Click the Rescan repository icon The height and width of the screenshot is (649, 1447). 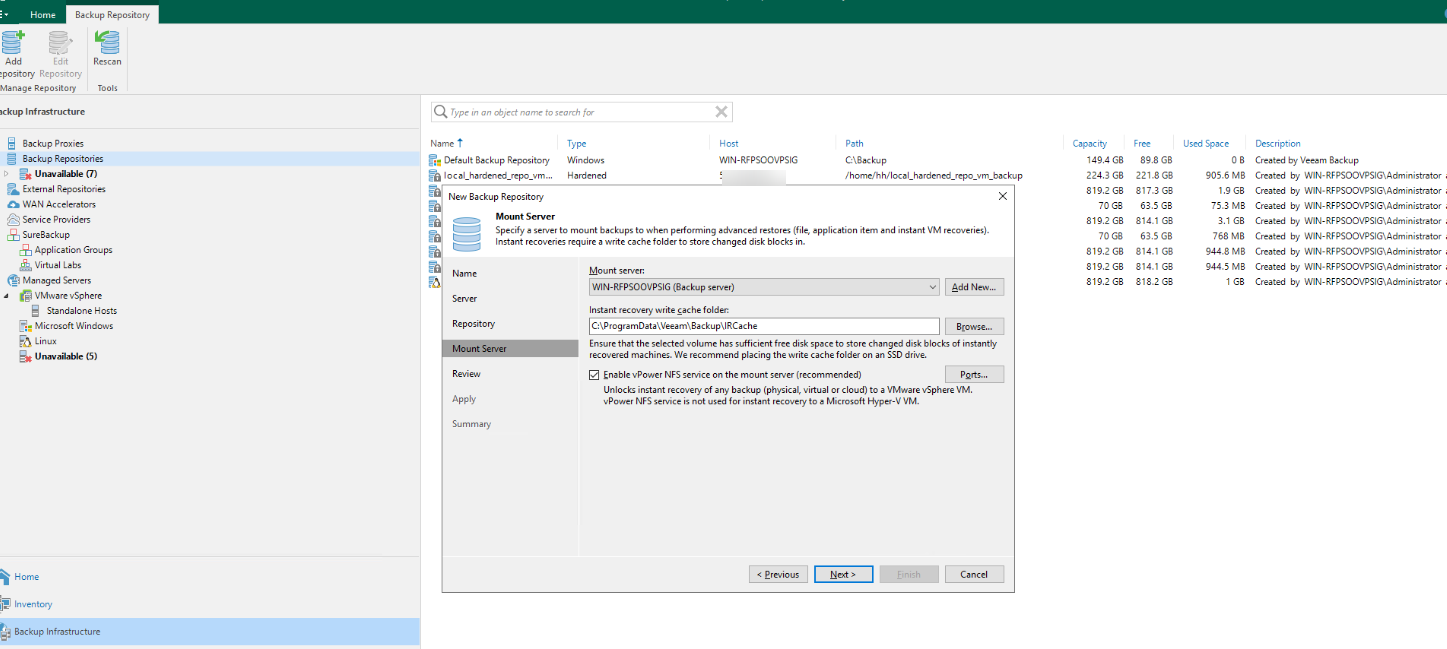107,44
